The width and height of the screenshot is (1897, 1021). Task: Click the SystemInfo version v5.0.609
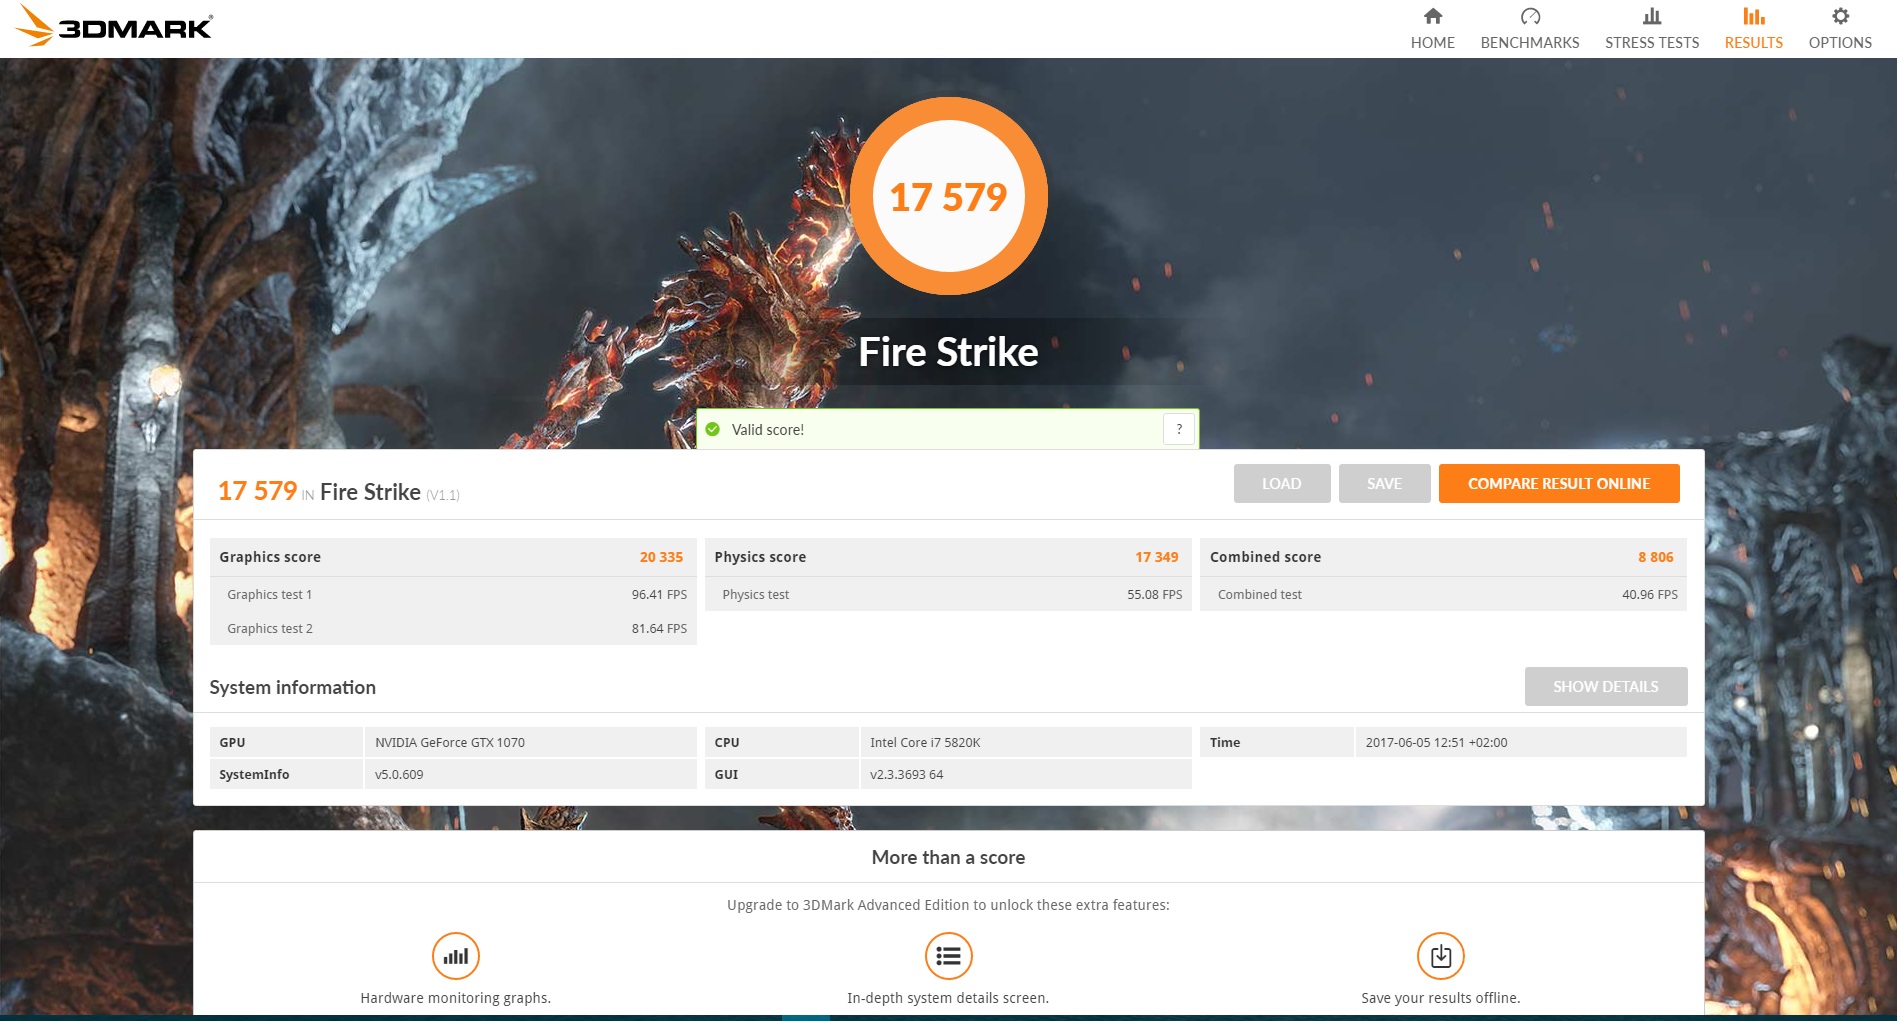pyautogui.click(x=398, y=774)
